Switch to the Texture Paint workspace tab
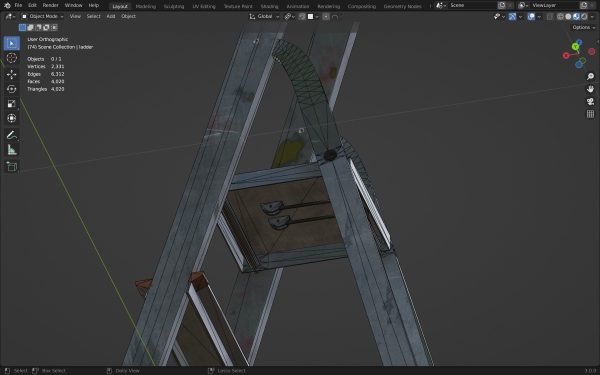 [x=238, y=6]
